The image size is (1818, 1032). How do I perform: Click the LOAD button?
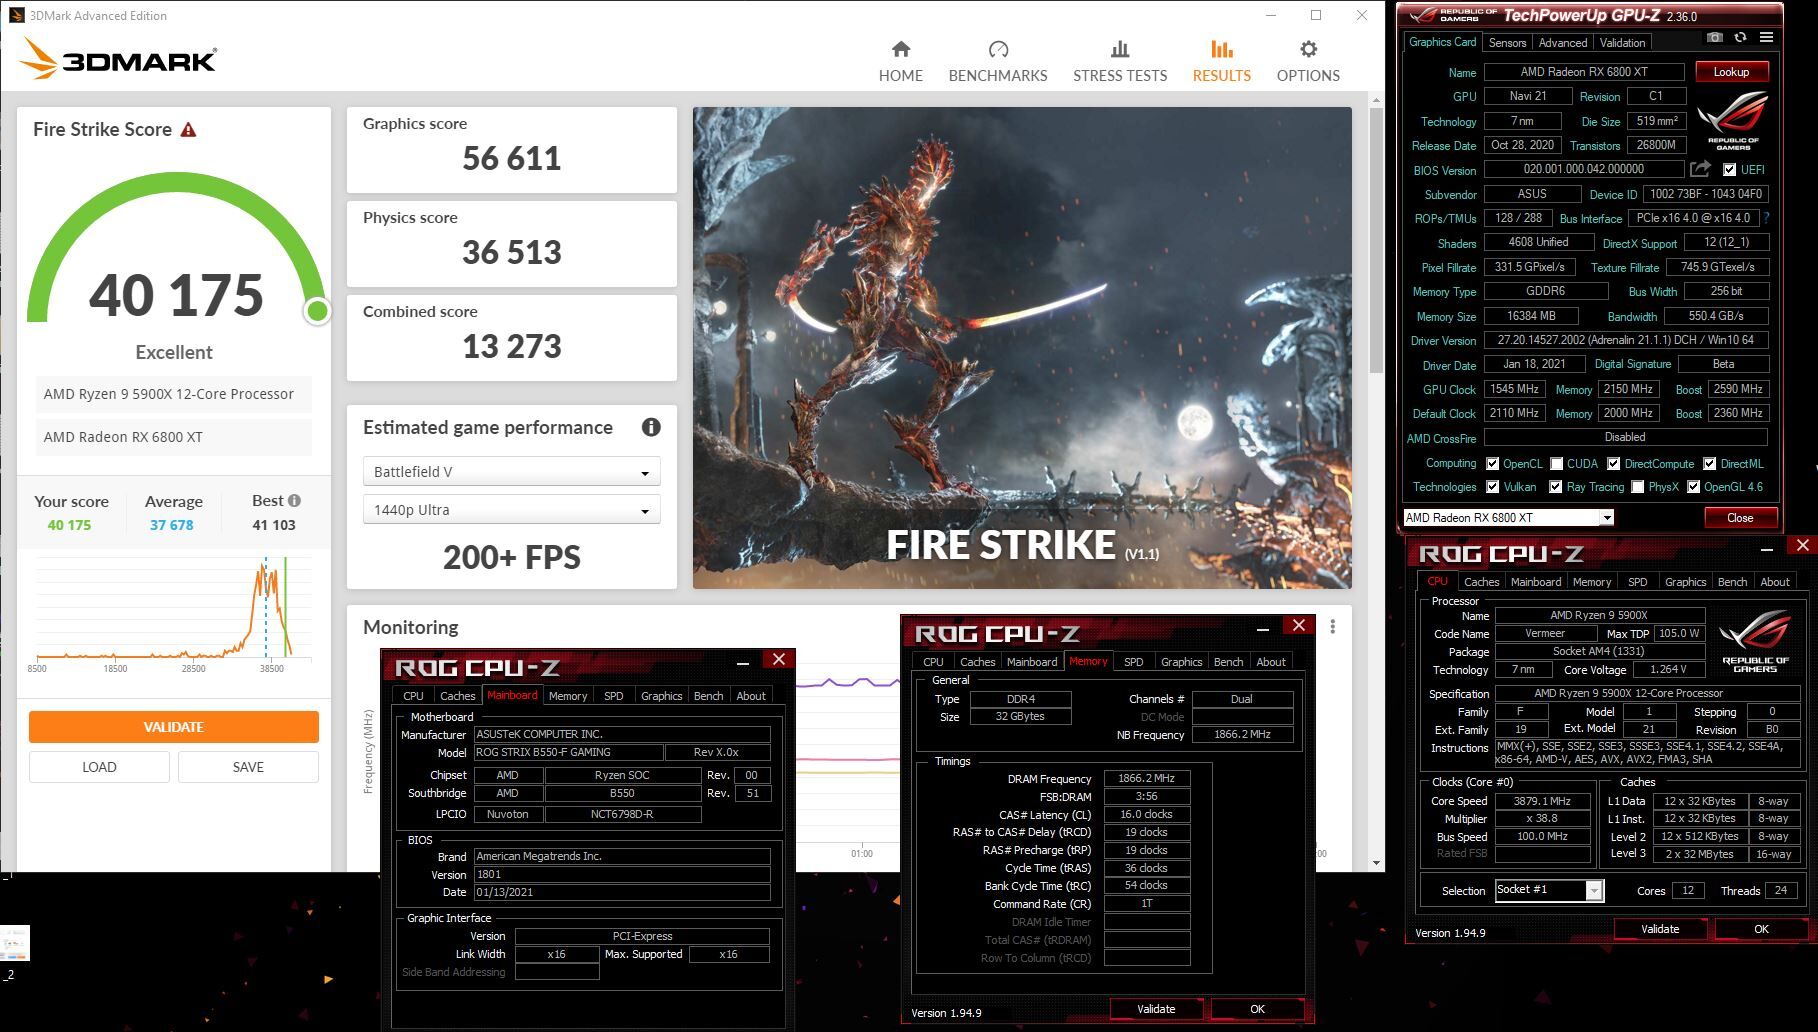[x=99, y=767]
